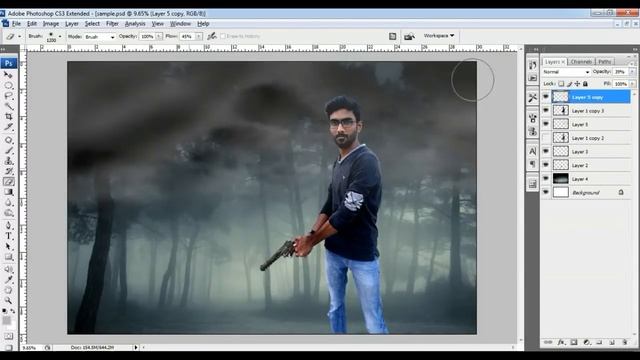Viewport: 640px width, 360px height.
Task: Enable the Erase to History checkbox
Action: tap(223, 36)
